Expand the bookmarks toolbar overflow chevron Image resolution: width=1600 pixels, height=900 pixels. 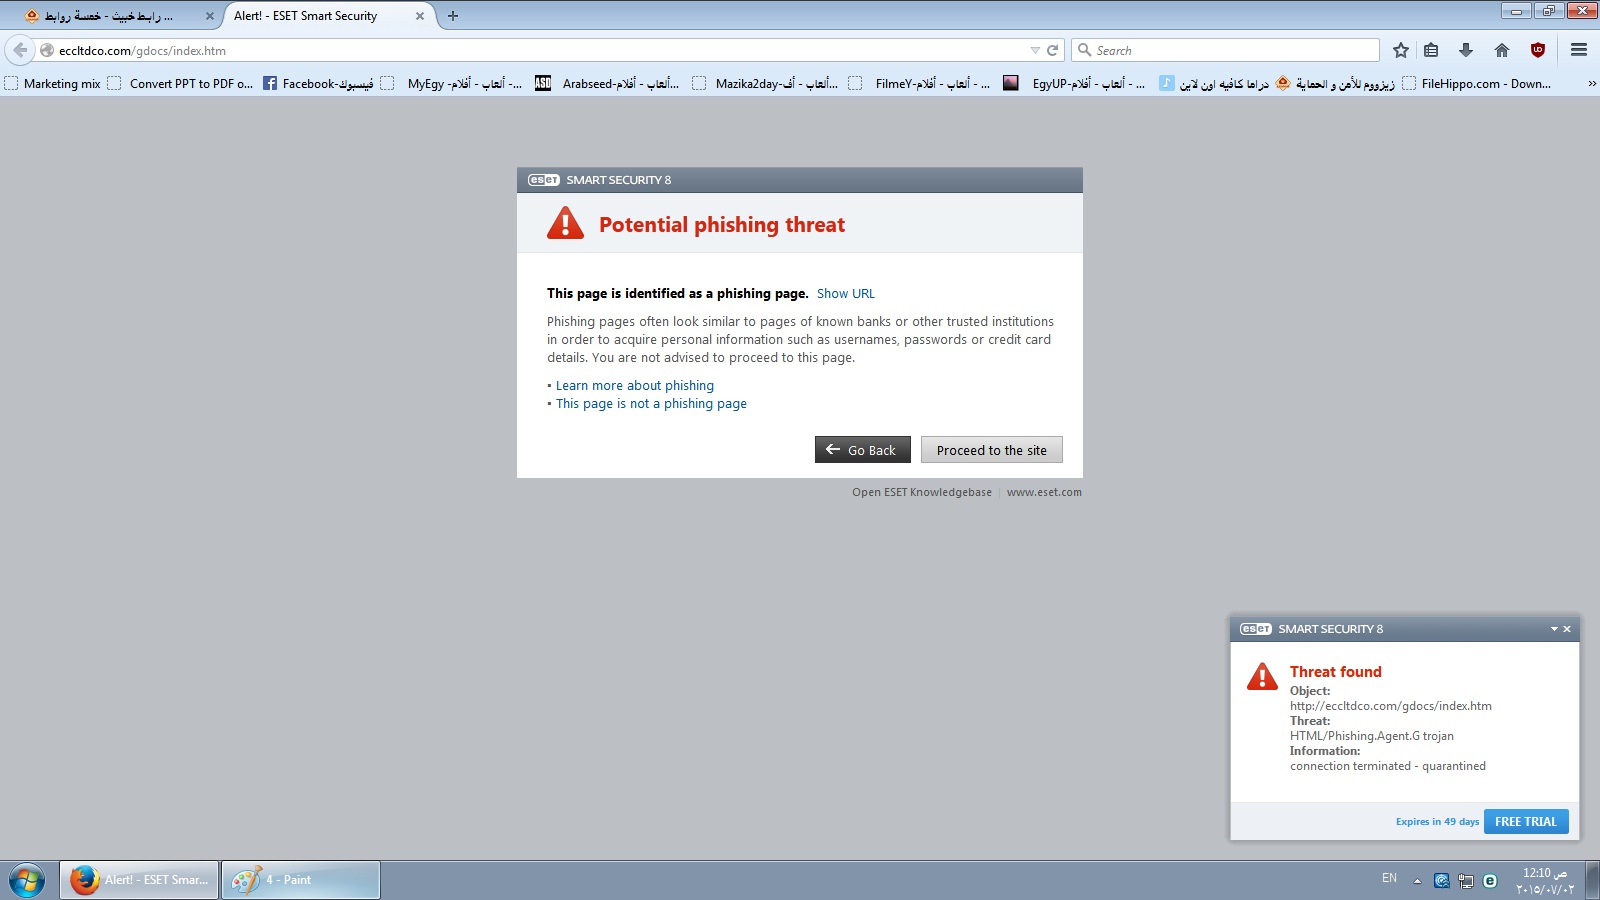pyautogui.click(x=1591, y=84)
